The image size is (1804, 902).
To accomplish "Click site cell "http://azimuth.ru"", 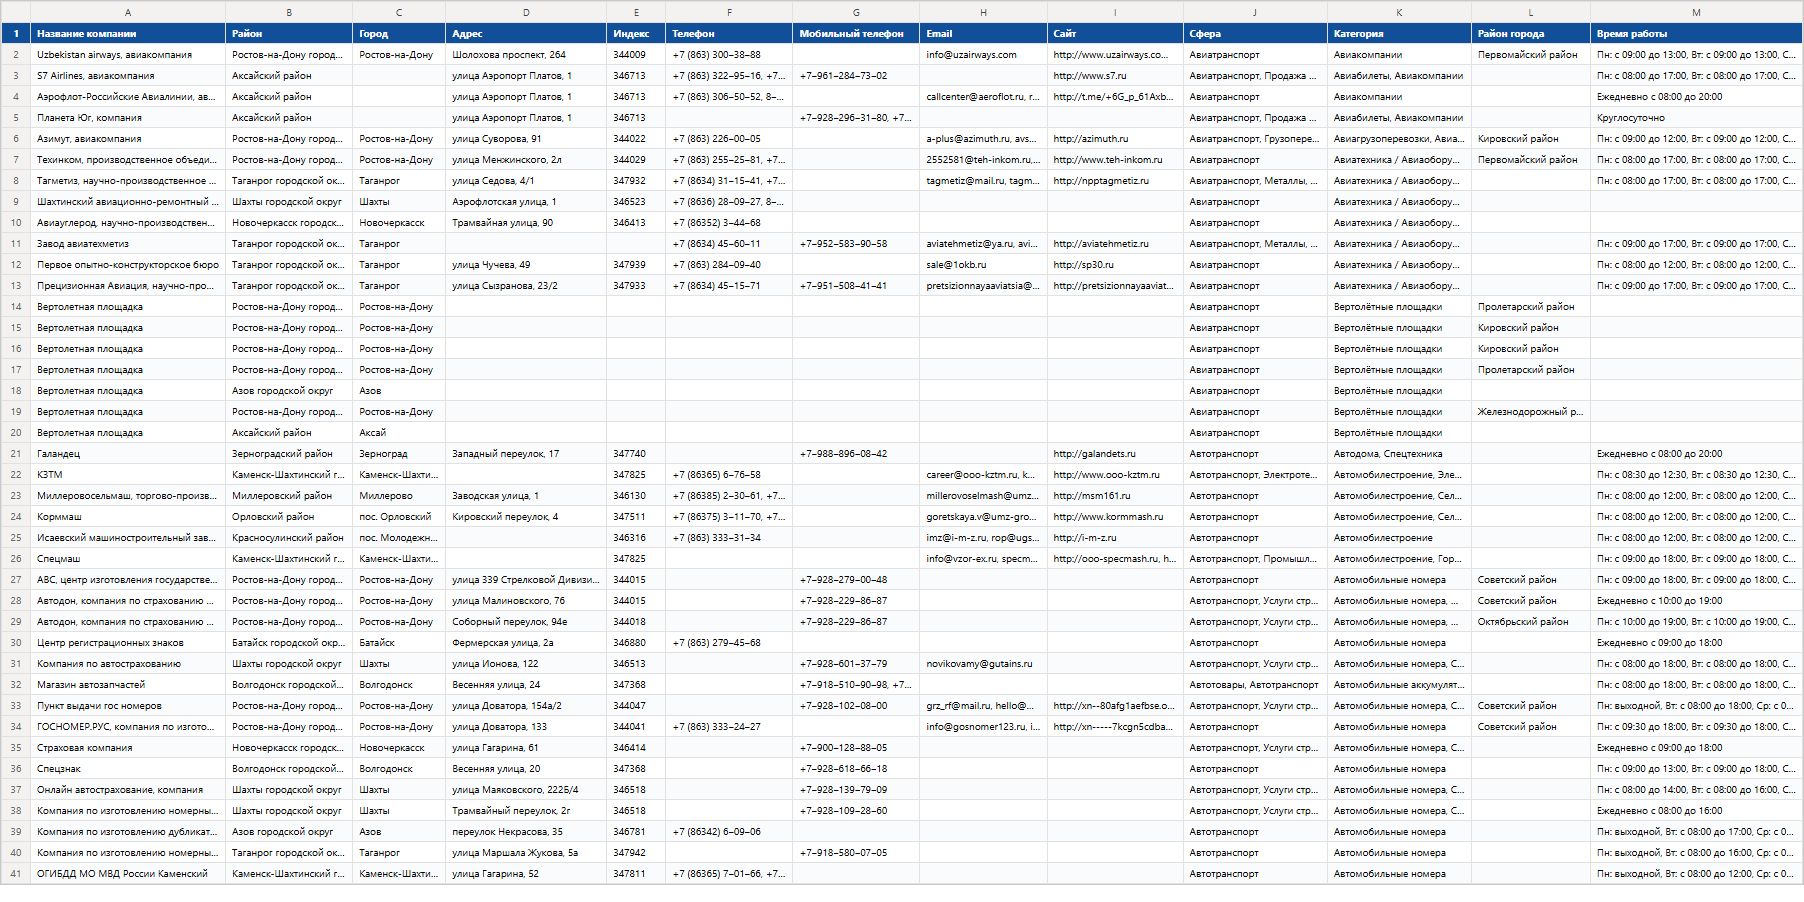I will pyautogui.click(x=1115, y=139).
